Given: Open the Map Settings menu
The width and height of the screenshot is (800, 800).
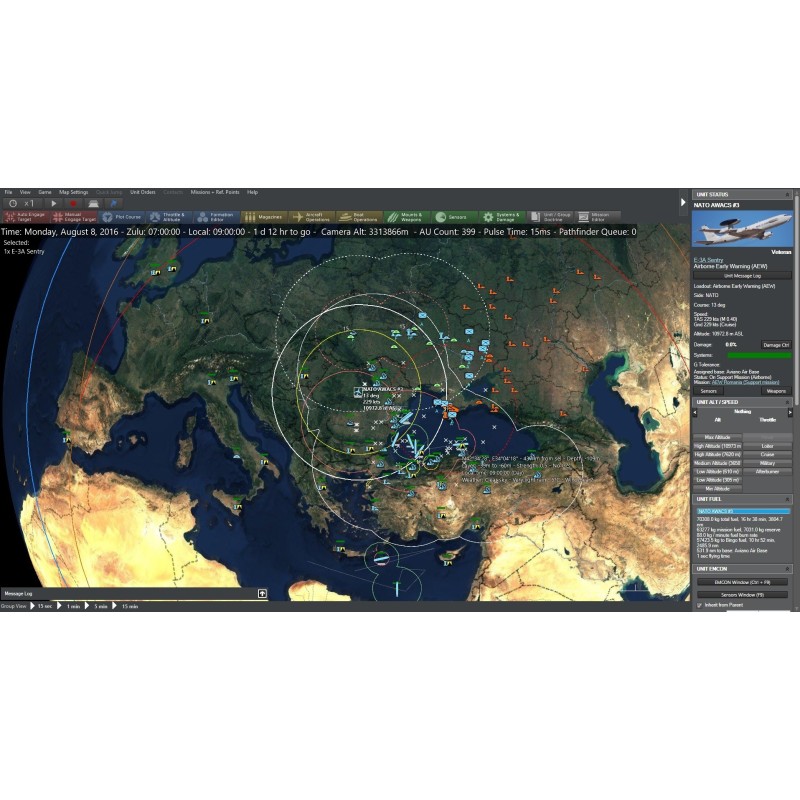Looking at the screenshot, I should coord(73,192).
